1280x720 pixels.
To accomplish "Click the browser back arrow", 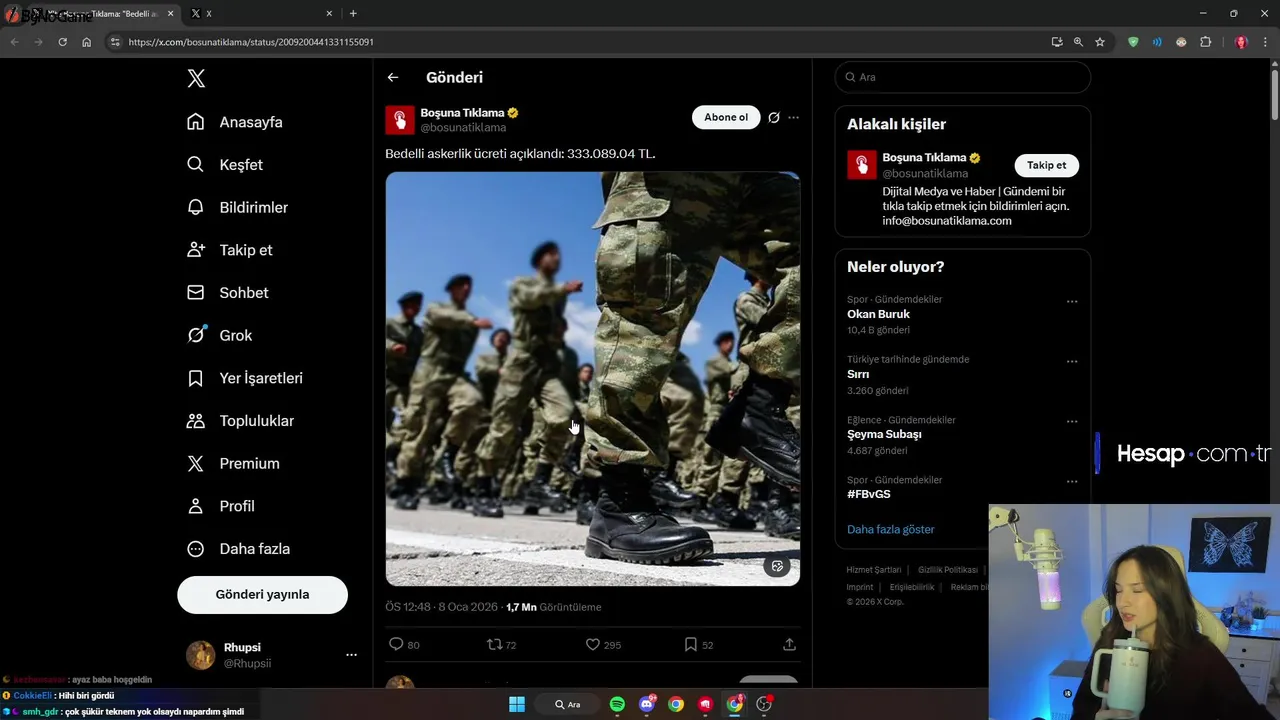I will tap(14, 42).
